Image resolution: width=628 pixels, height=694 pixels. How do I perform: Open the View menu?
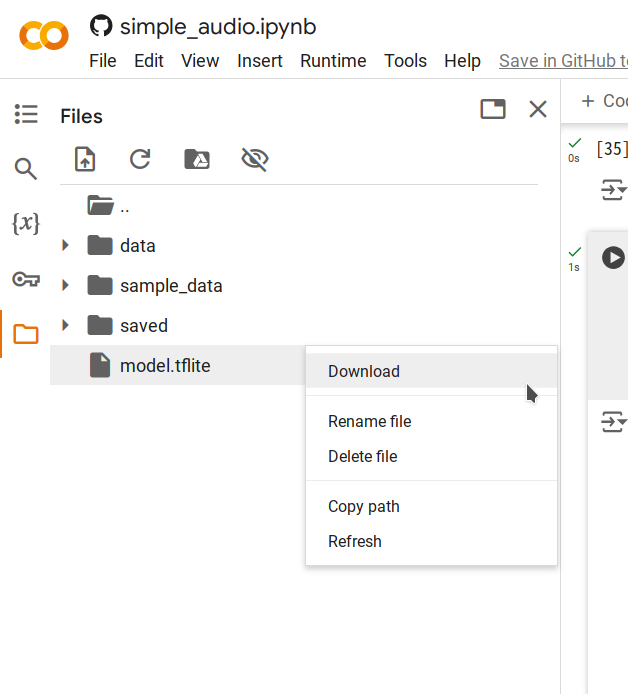tap(200, 61)
